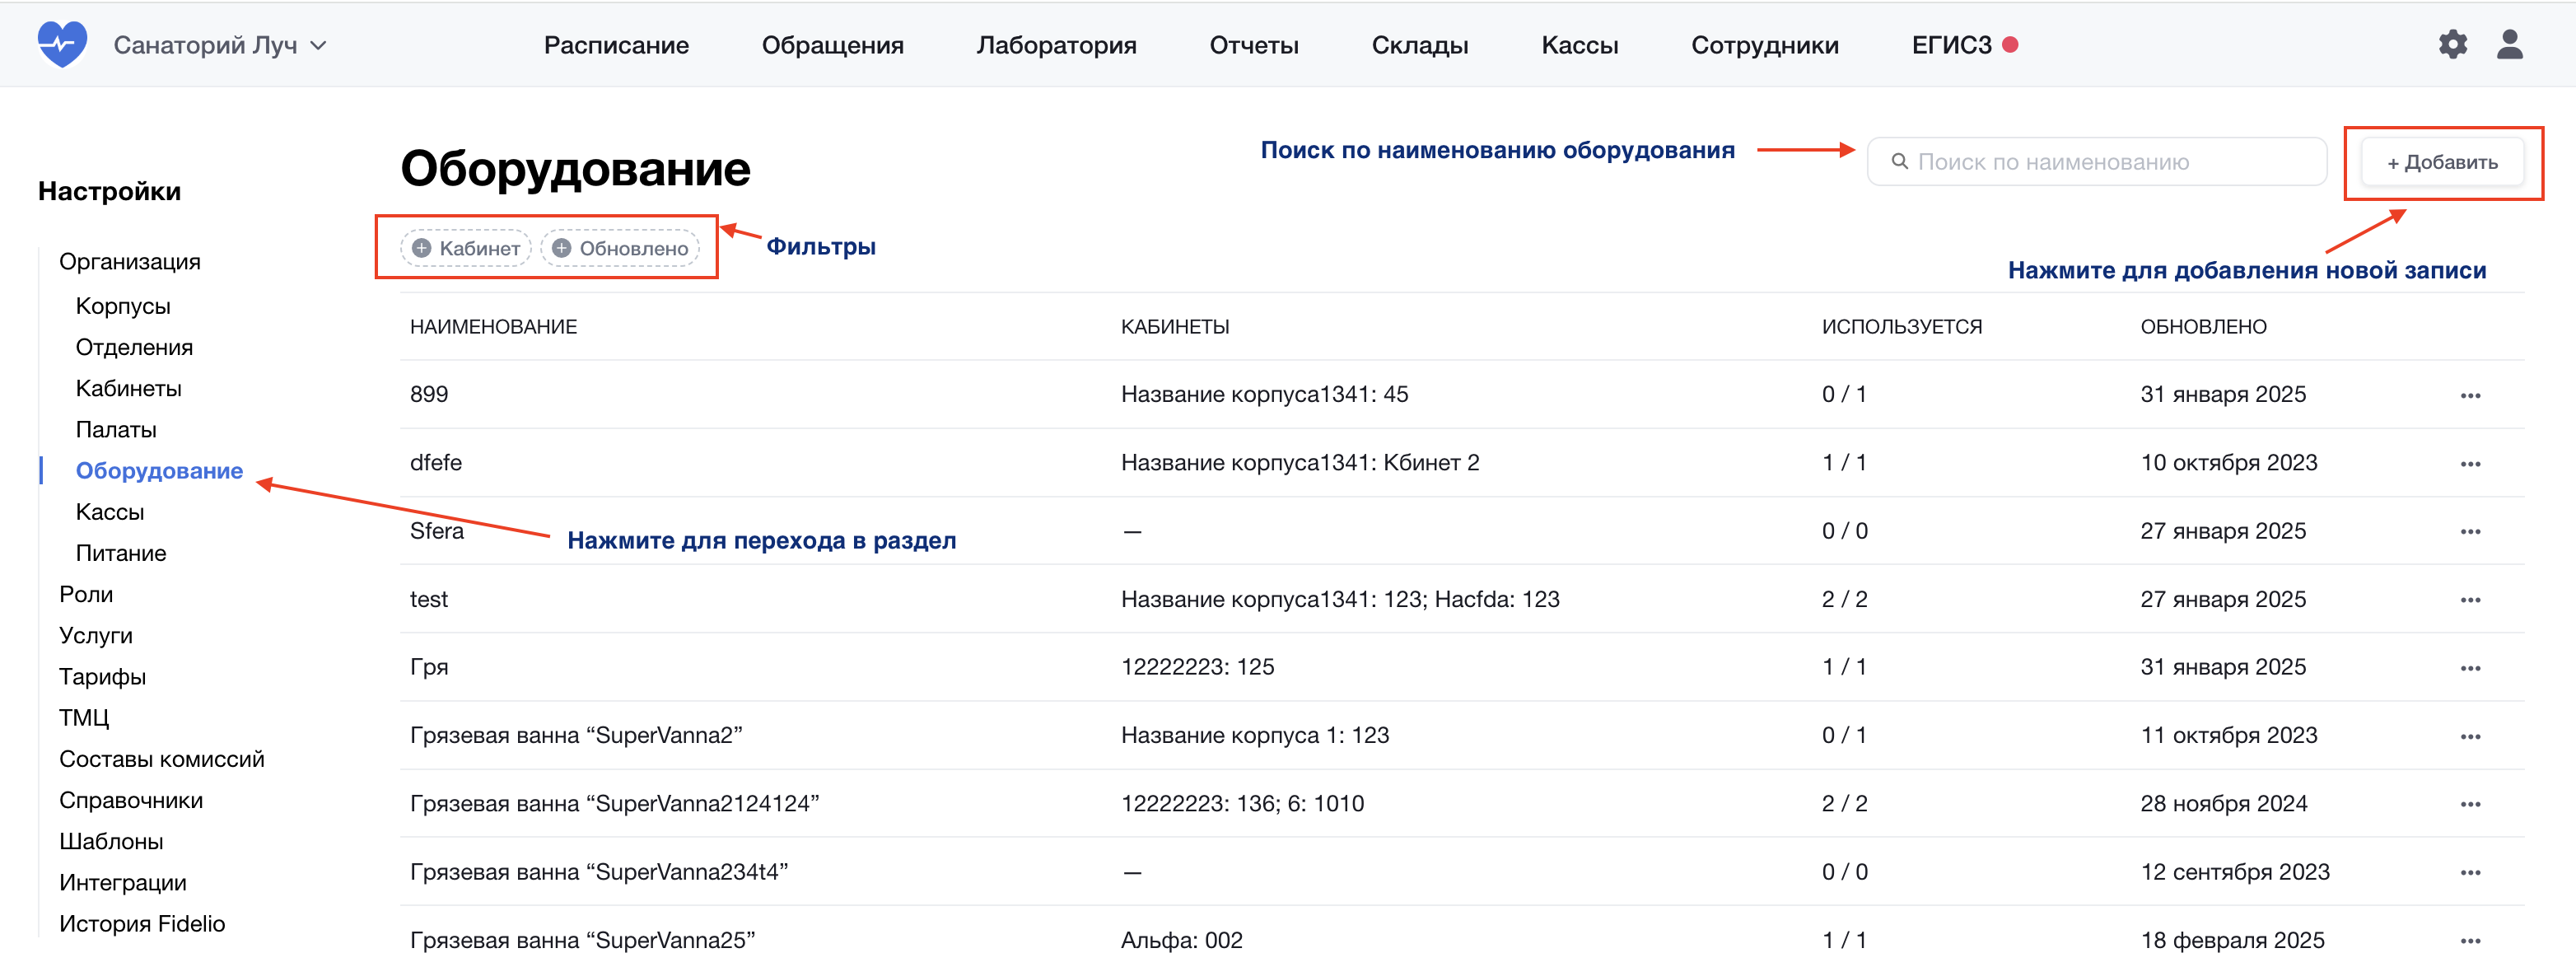Screen dimensions: 2576x967
Task: Open three-dot menu for test row
Action: pos(2470,600)
